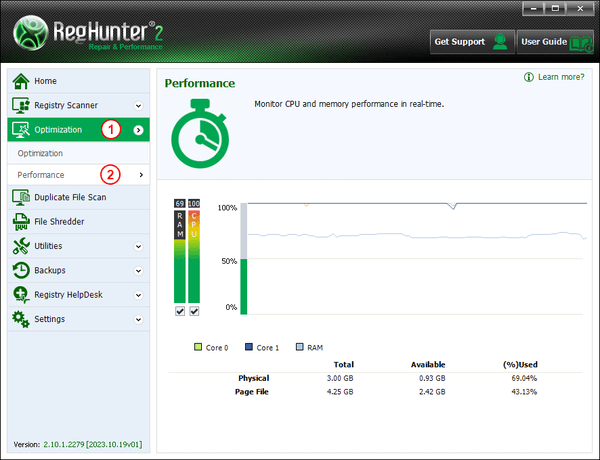Open the Get Support button
600x460 pixels.
coord(471,42)
